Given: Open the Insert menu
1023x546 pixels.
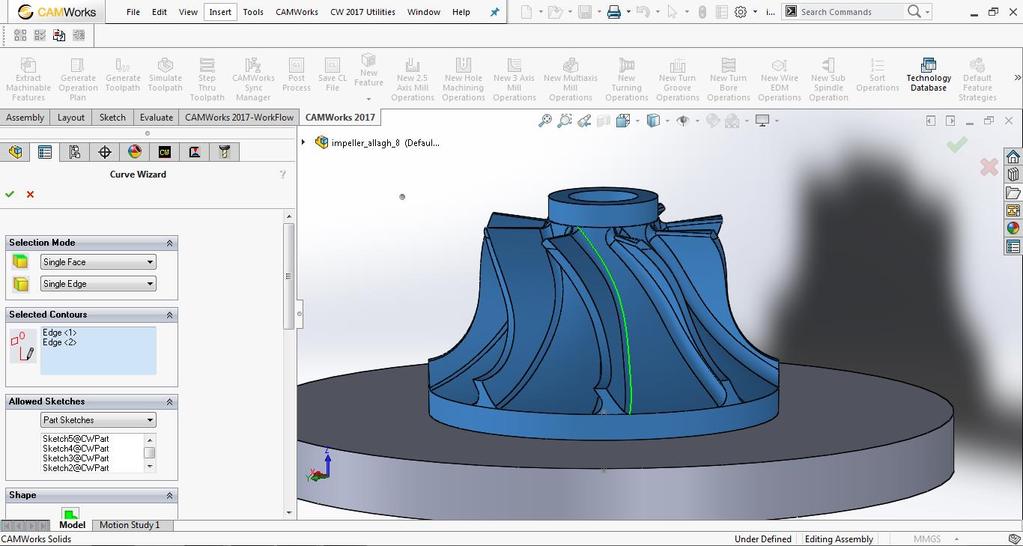Looking at the screenshot, I should (220, 12).
